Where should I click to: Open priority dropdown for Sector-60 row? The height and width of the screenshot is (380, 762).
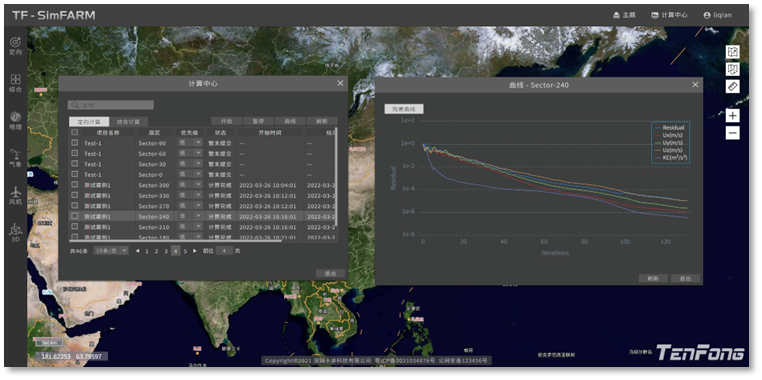click(x=190, y=153)
